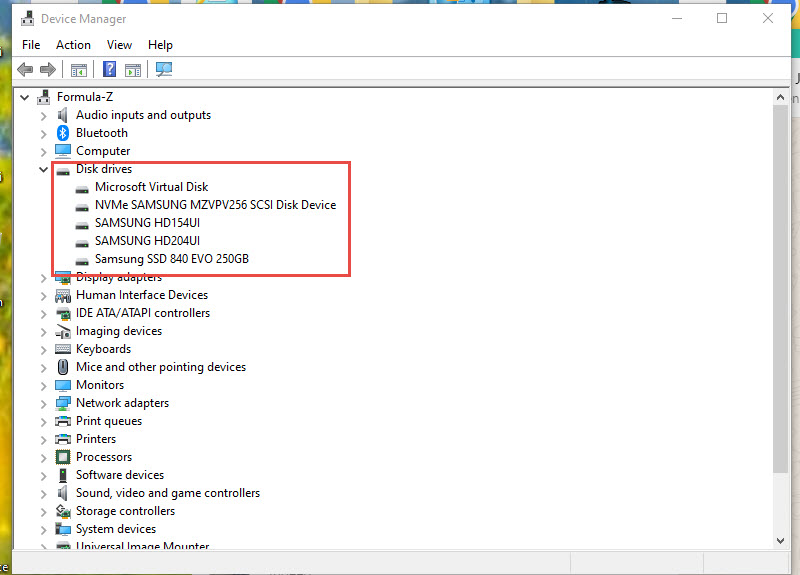Expand the Storage controllers category
Viewport: 800px width, 575px height.
tap(43, 512)
